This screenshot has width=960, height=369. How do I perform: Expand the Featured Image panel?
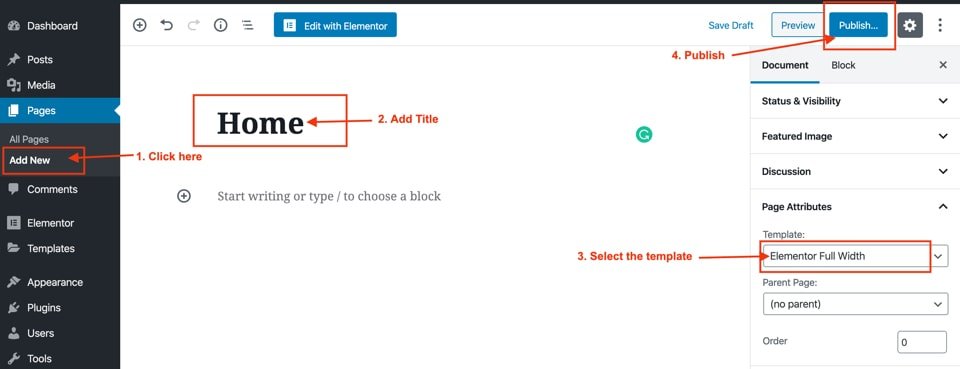[855, 136]
